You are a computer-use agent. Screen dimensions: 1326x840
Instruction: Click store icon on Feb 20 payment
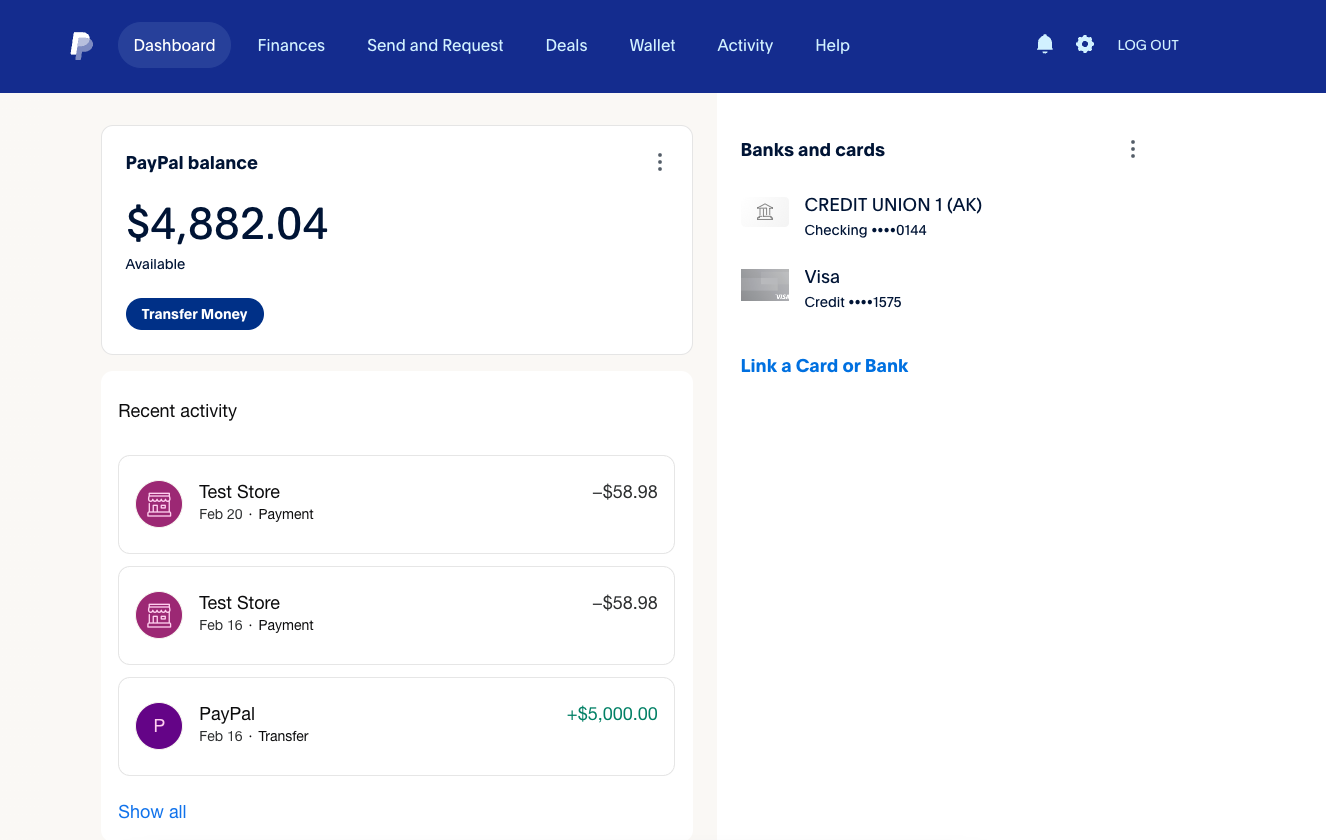click(159, 504)
